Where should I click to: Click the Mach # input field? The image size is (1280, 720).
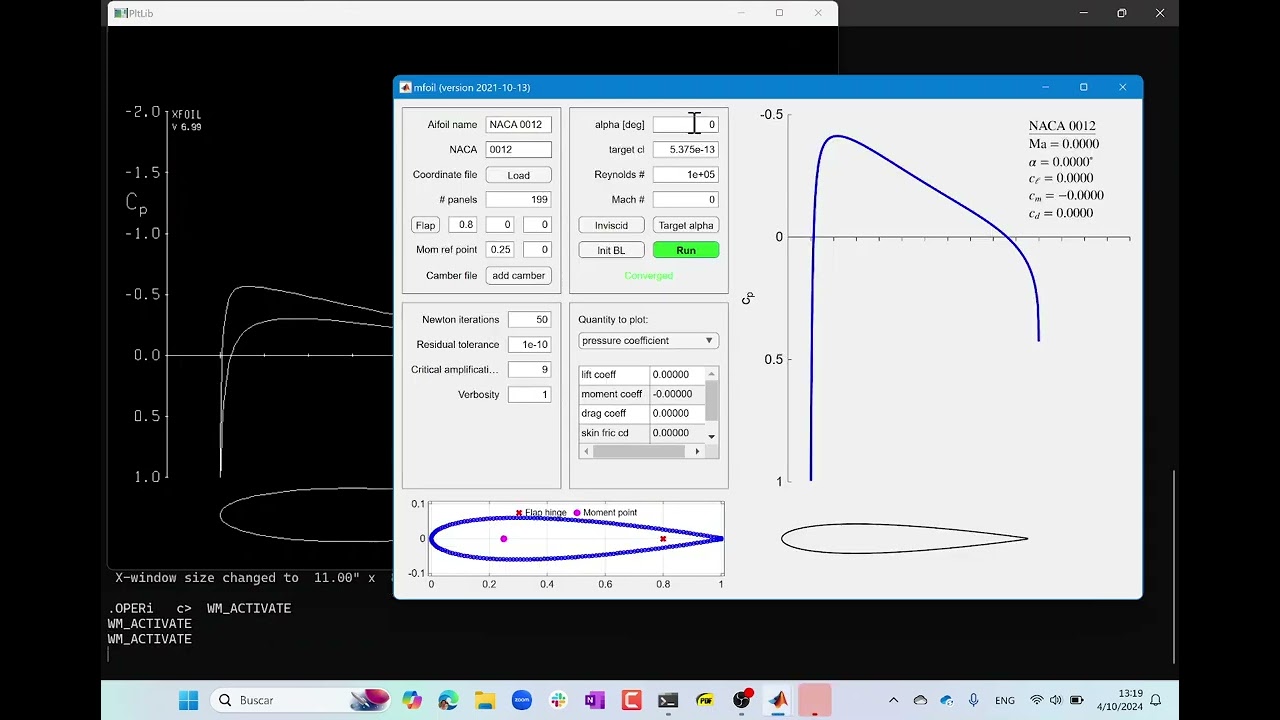coord(685,199)
